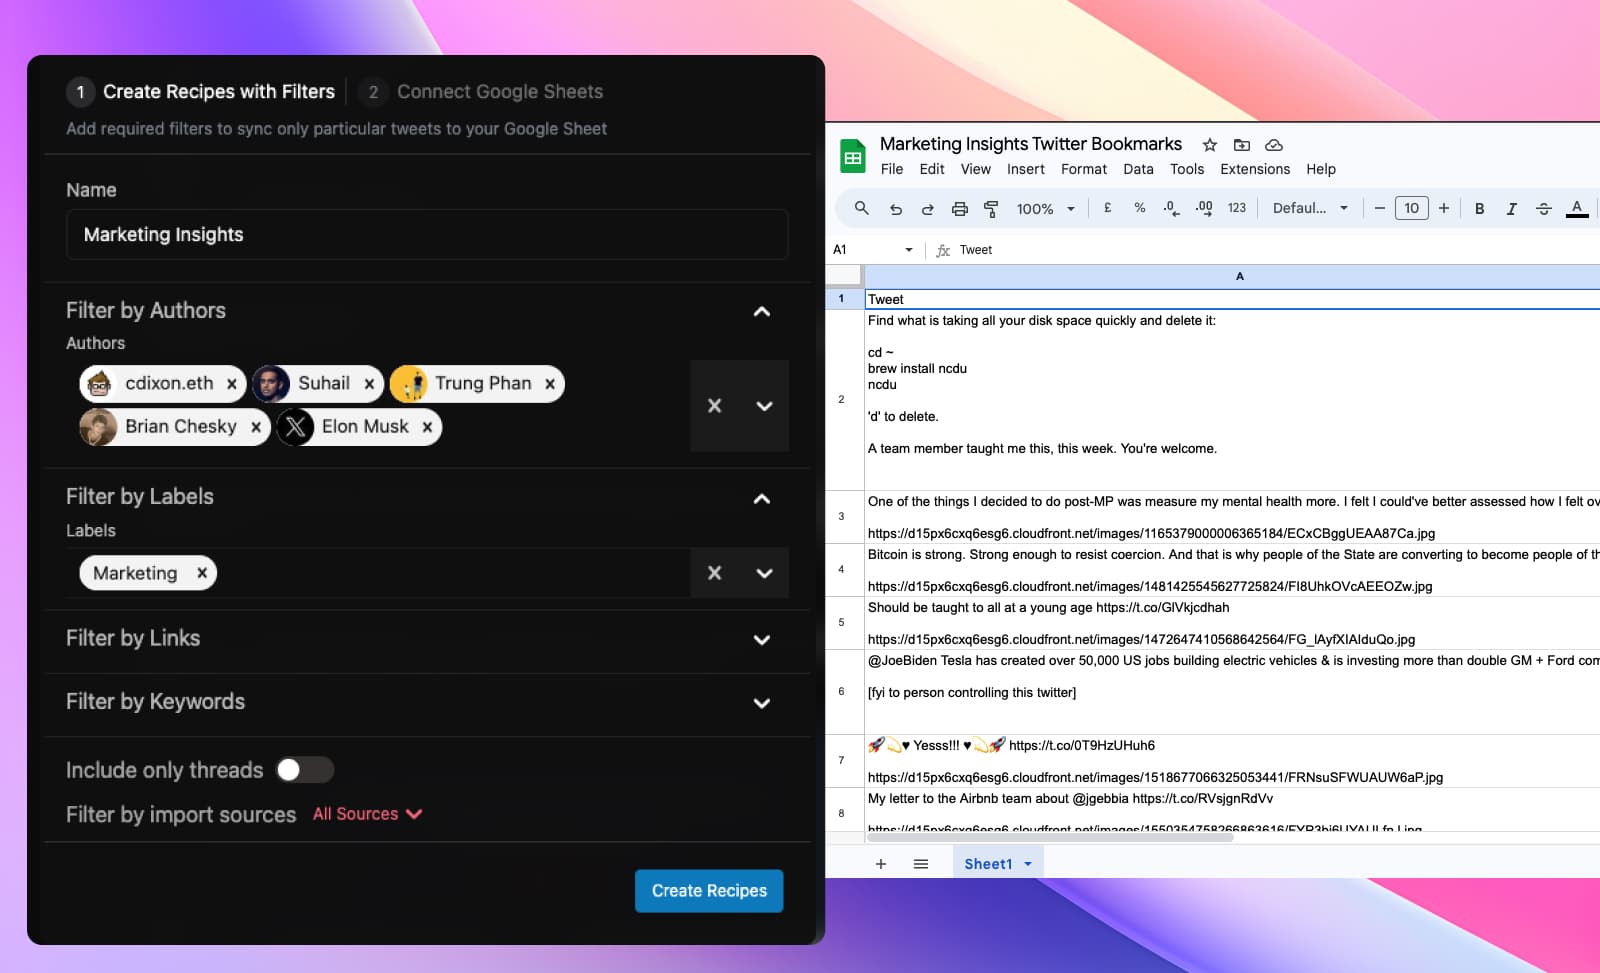This screenshot has width=1600, height=973.
Task: Select Create Recipes with Filters step
Action: (201, 92)
